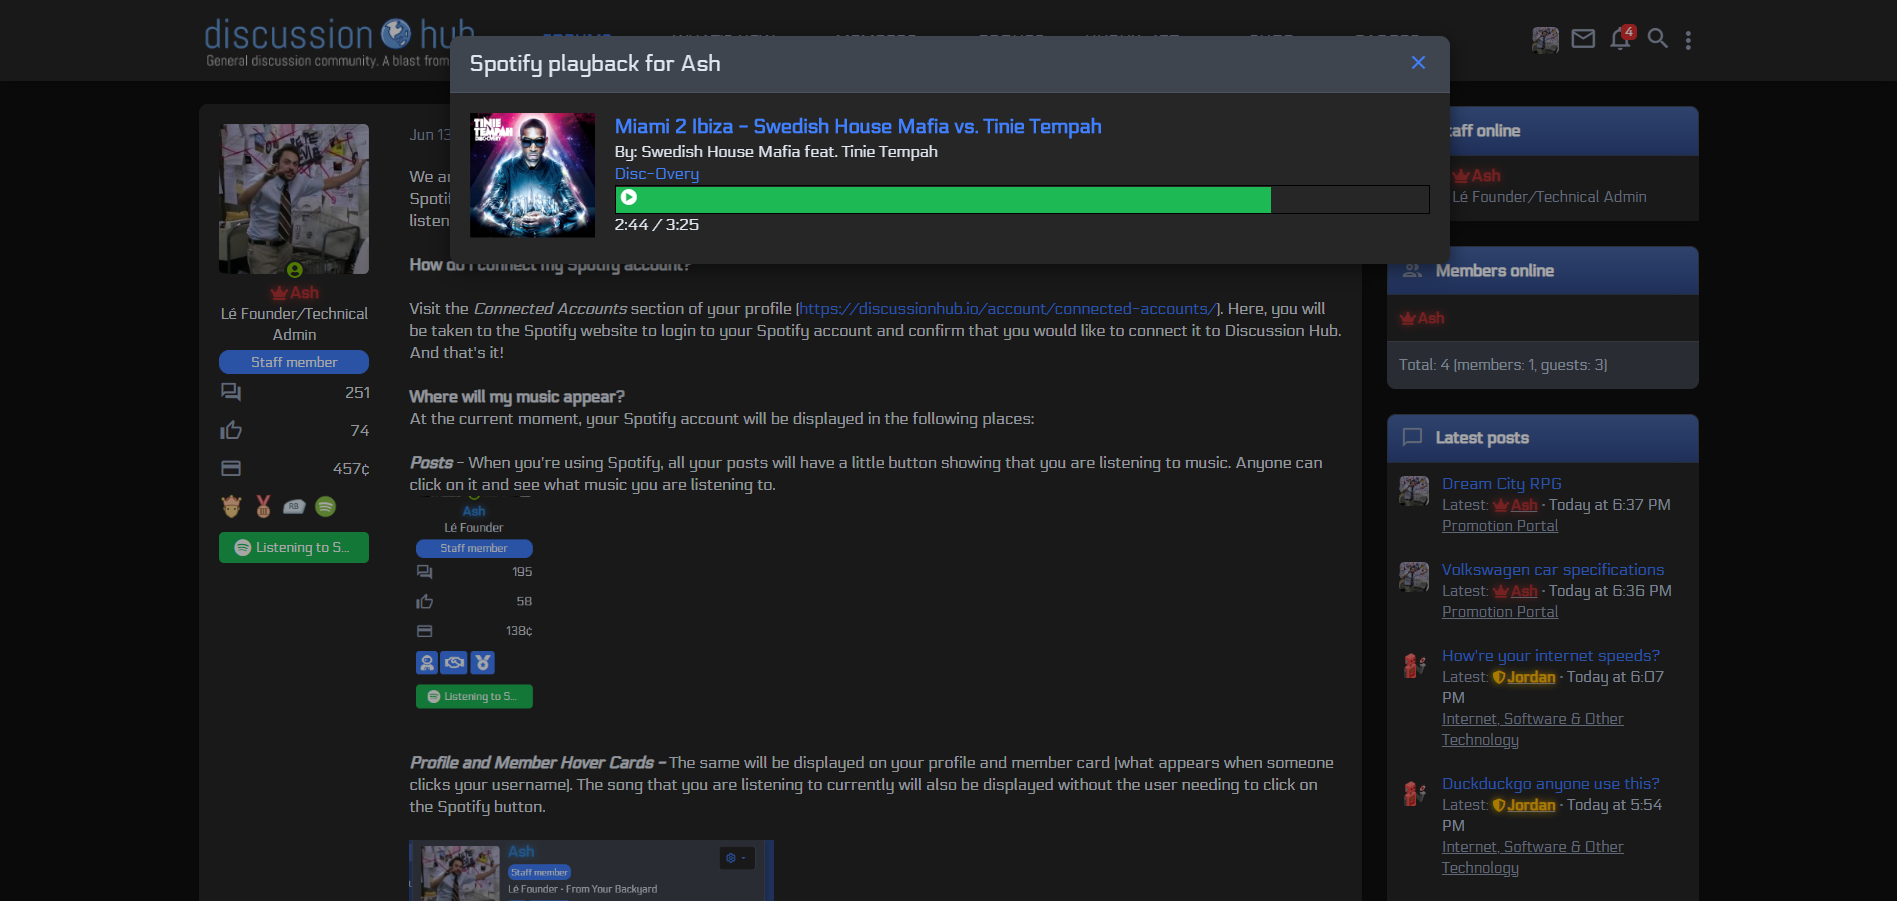Click the thumbs-up icon beside 74
The image size is (1897, 901).
(231, 430)
